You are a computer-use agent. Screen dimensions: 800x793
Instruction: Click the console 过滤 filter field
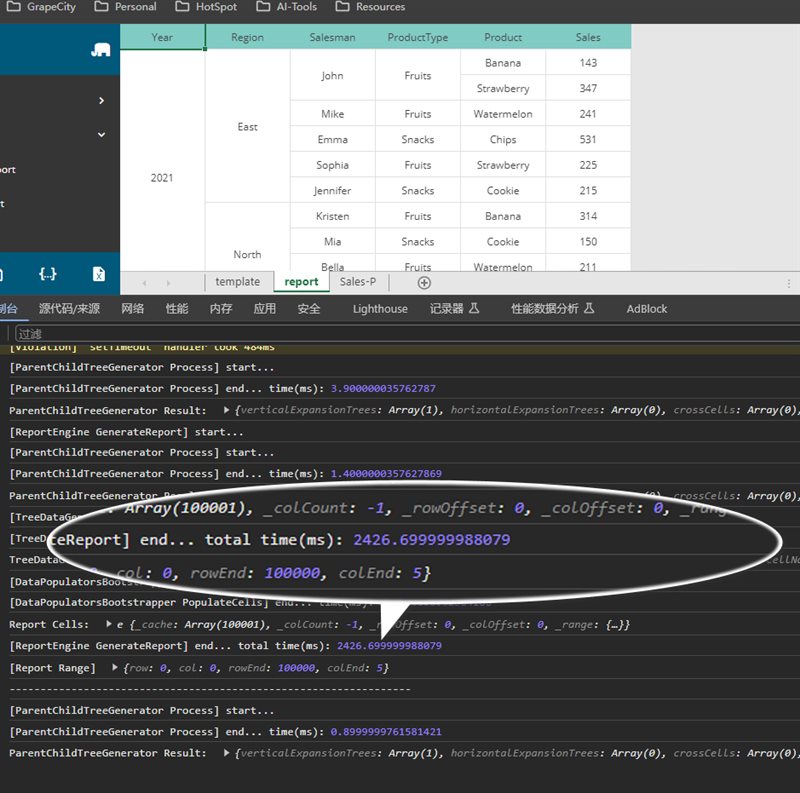(407, 334)
